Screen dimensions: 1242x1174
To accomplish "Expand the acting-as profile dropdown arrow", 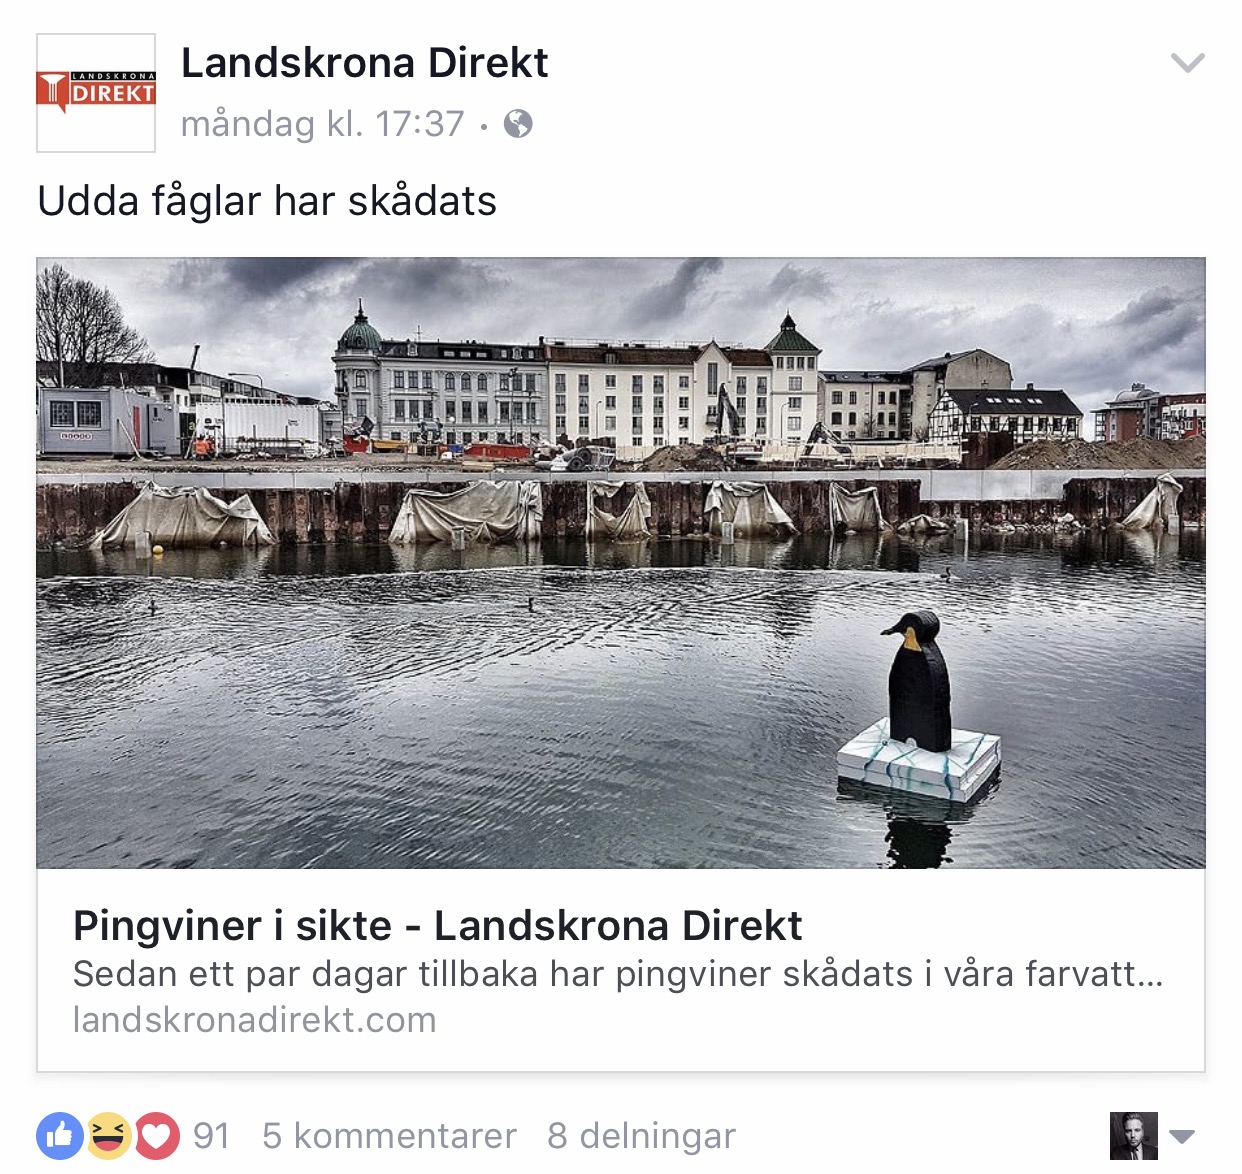I will point(1182,1137).
